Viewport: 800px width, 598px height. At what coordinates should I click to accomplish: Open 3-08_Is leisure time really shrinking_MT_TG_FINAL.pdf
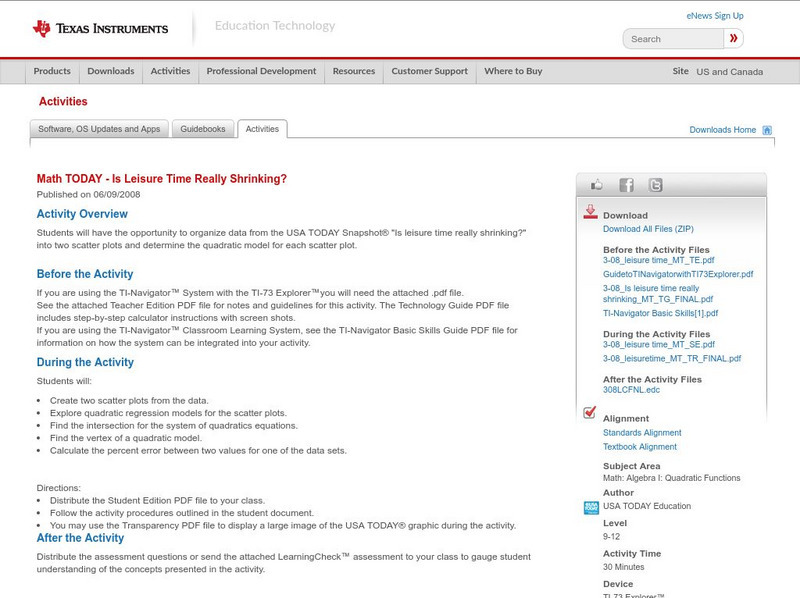click(x=658, y=294)
